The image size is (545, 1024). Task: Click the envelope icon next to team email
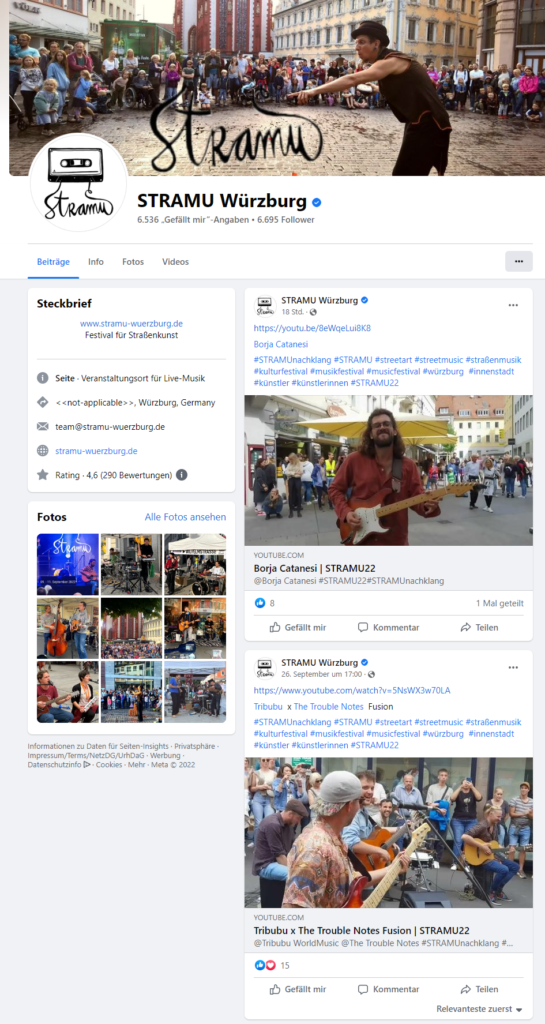coord(43,426)
